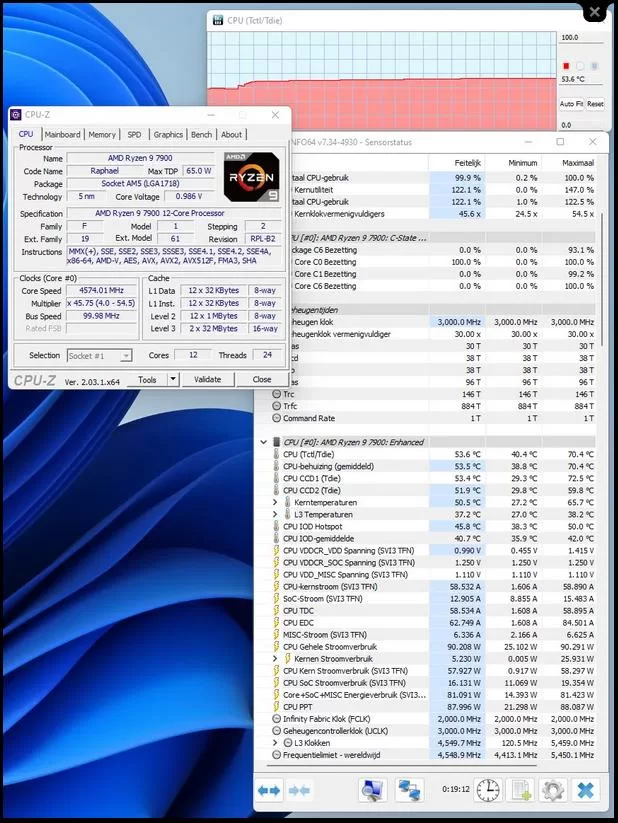Click the red graph color swatch
Screen dimensions: 618x823
pyautogui.click(x=566, y=66)
